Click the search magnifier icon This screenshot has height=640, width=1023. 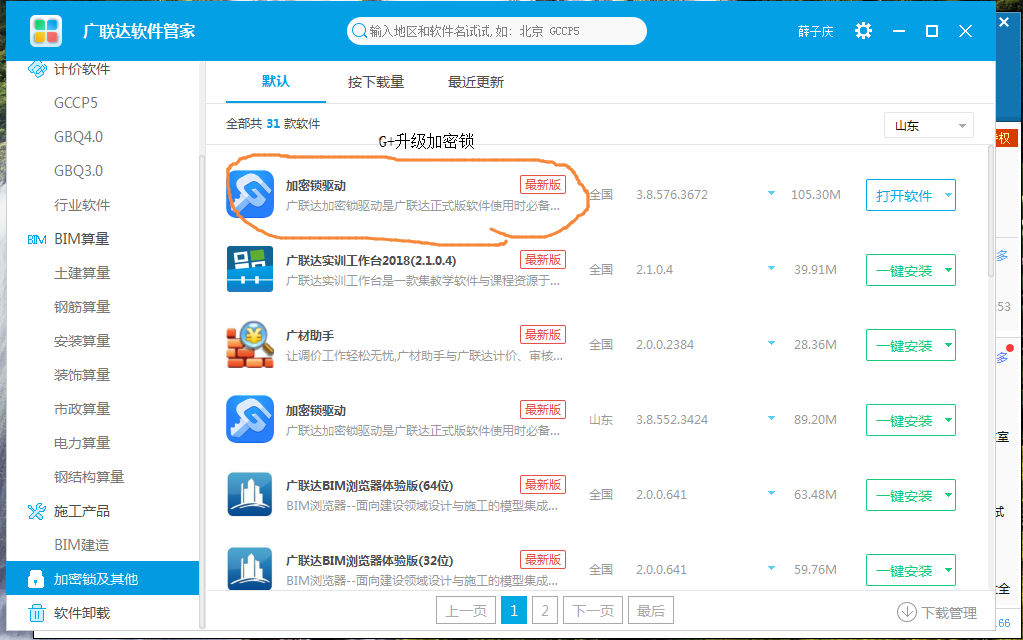(x=359, y=31)
